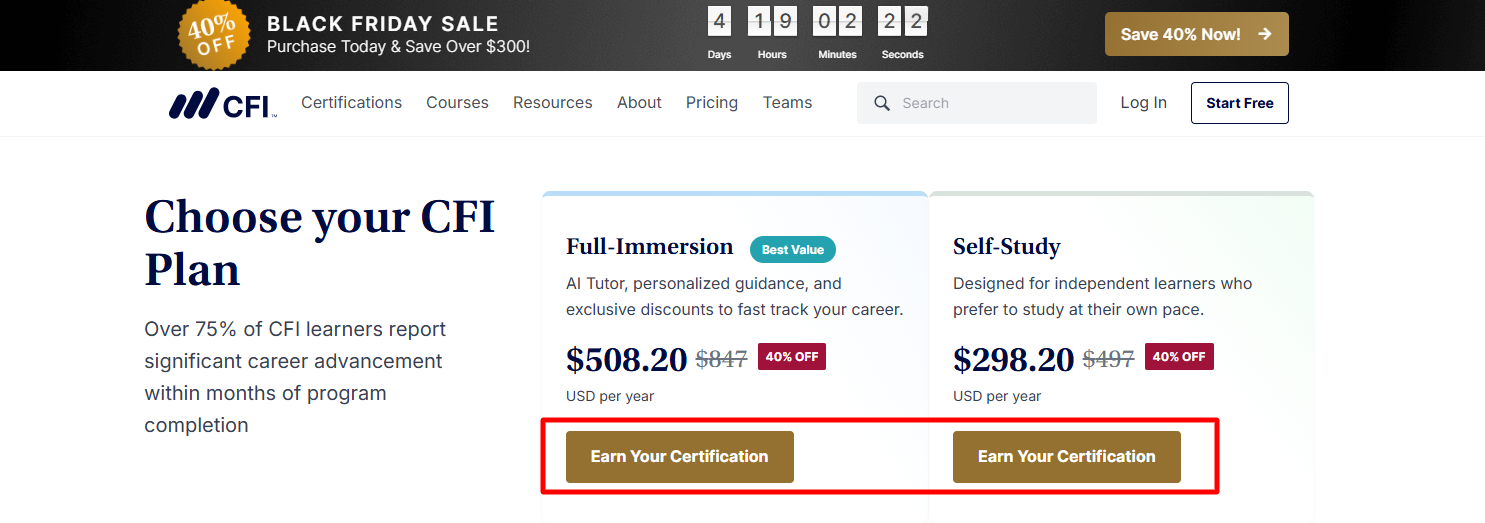The height and width of the screenshot is (523, 1485).
Task: Click the Seconds countdown timer tiles
Action: [902, 22]
